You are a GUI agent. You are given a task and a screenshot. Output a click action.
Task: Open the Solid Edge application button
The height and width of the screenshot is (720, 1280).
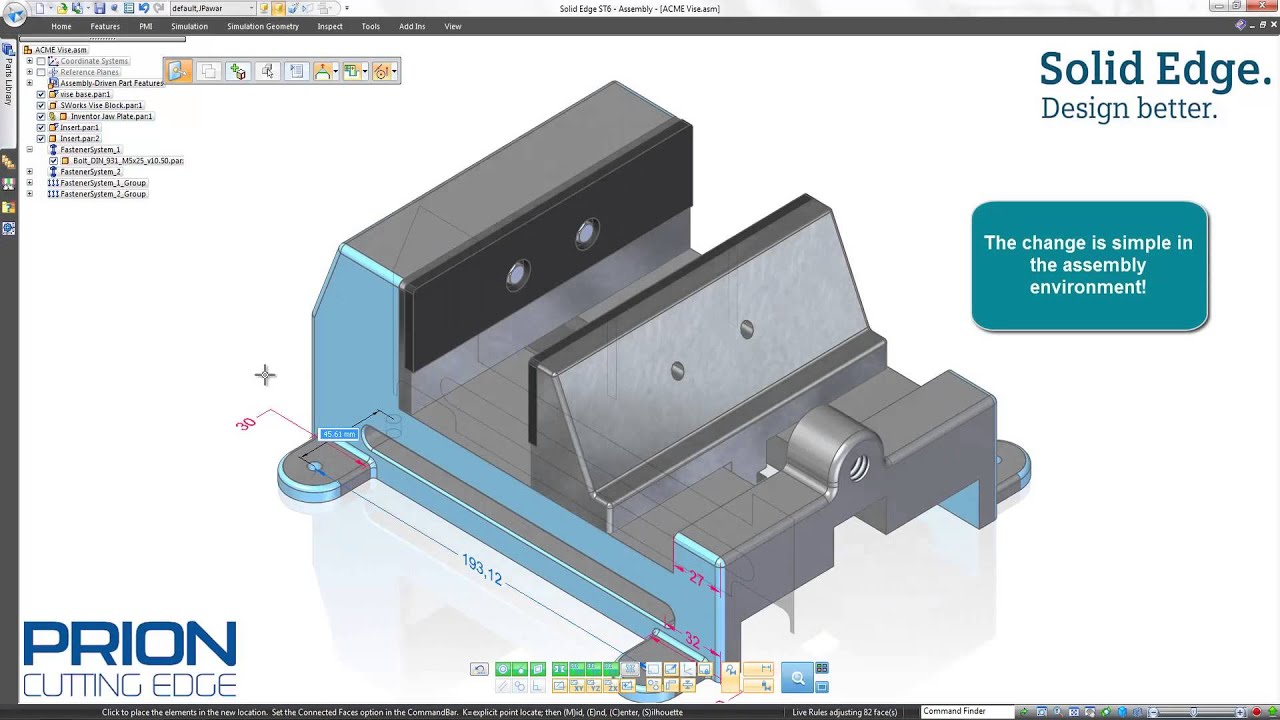pyautogui.click(x=15, y=14)
